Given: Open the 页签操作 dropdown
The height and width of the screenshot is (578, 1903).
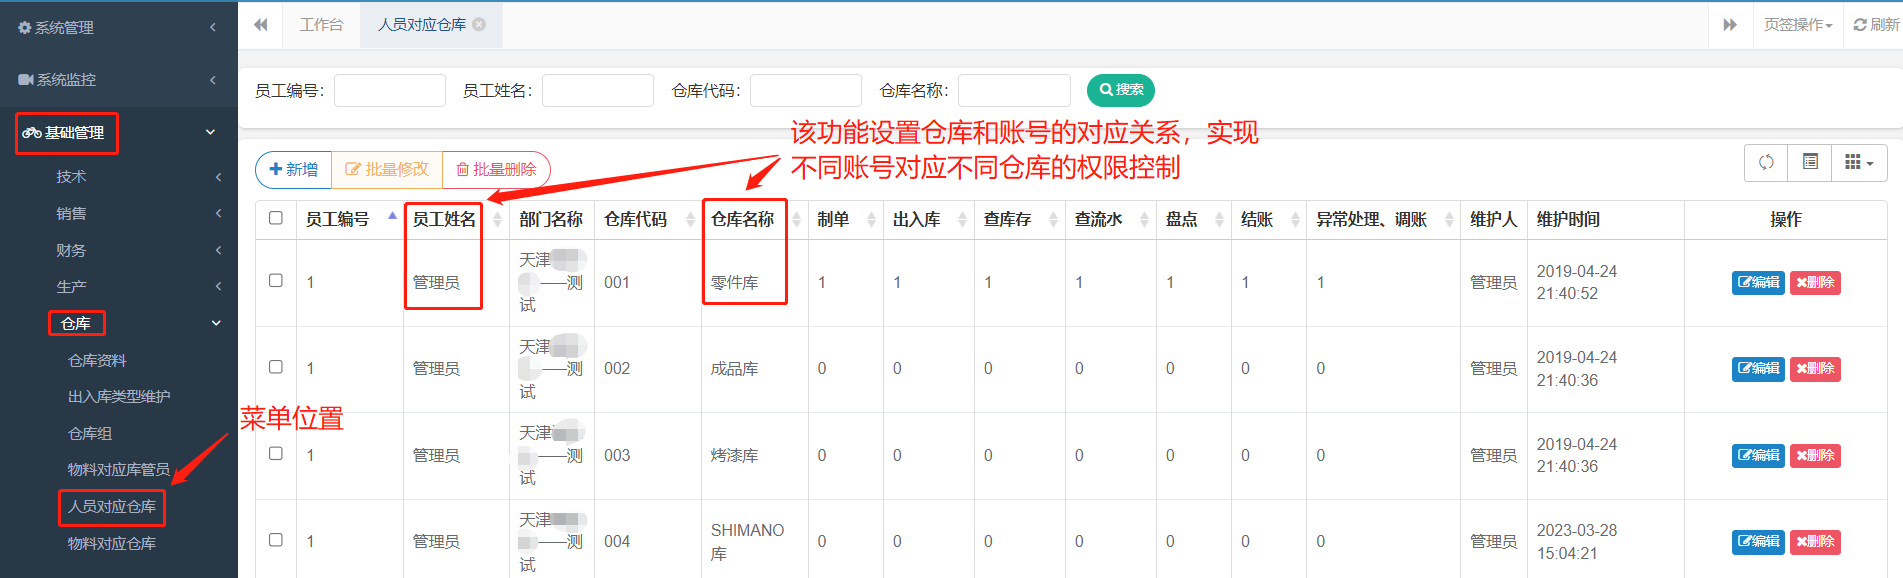Looking at the screenshot, I should (1797, 25).
